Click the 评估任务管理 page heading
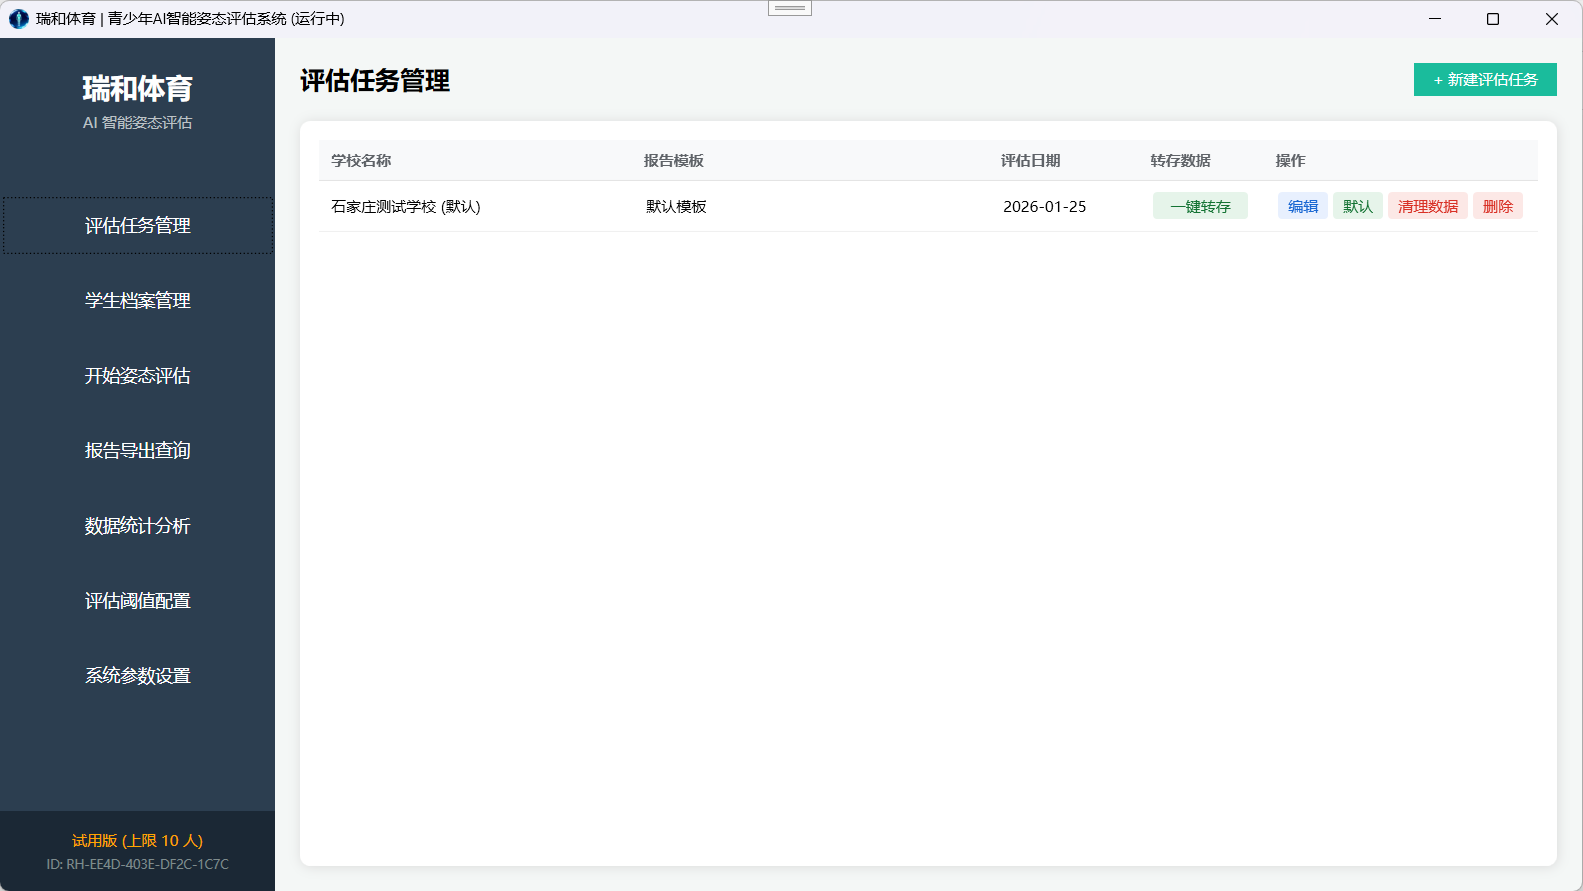 point(375,81)
